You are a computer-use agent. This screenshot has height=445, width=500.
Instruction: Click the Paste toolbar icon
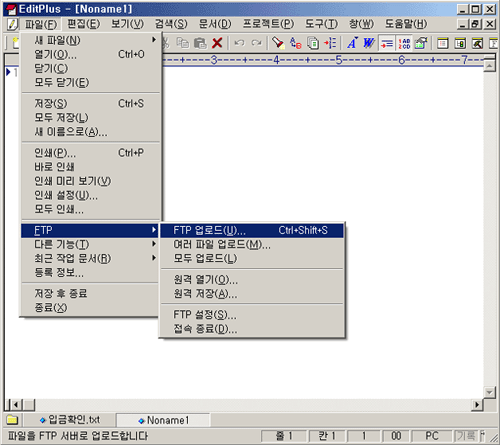pyautogui.click(x=200, y=43)
